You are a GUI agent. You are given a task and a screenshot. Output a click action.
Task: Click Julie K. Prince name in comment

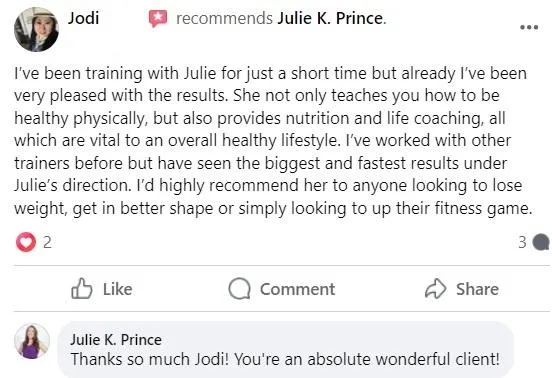pyautogui.click(x=116, y=340)
